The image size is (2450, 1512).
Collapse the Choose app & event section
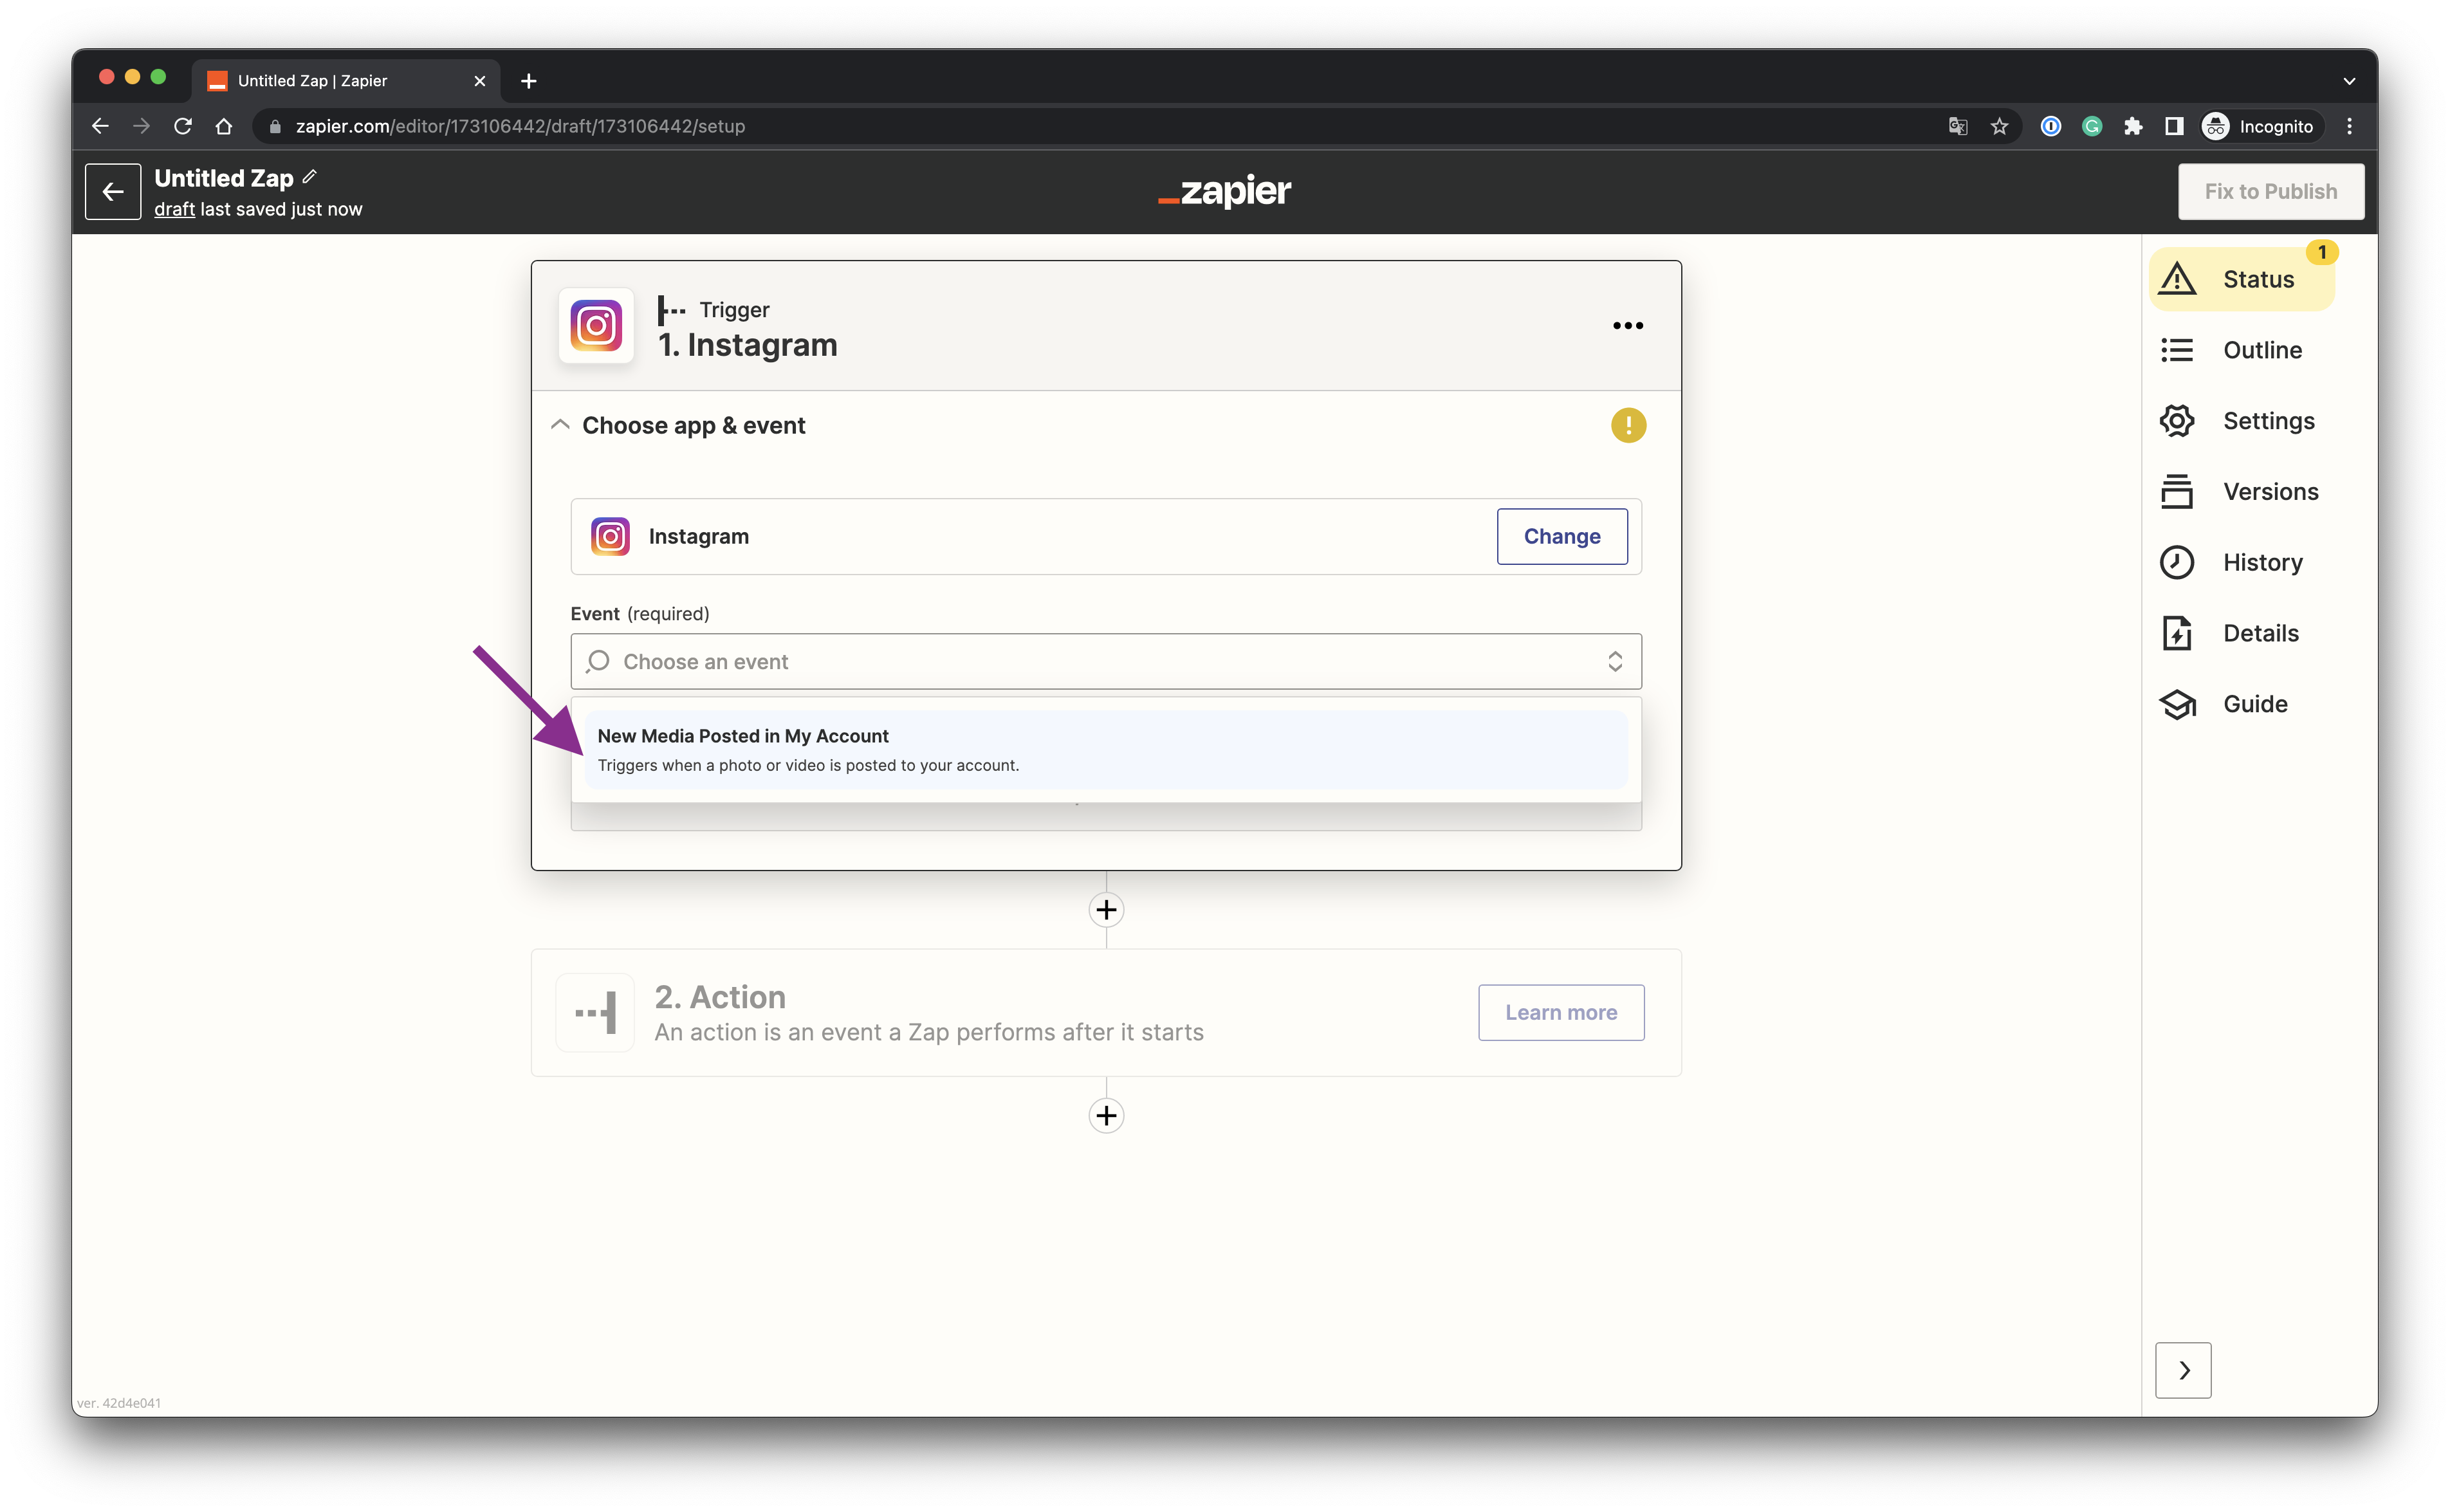click(560, 425)
